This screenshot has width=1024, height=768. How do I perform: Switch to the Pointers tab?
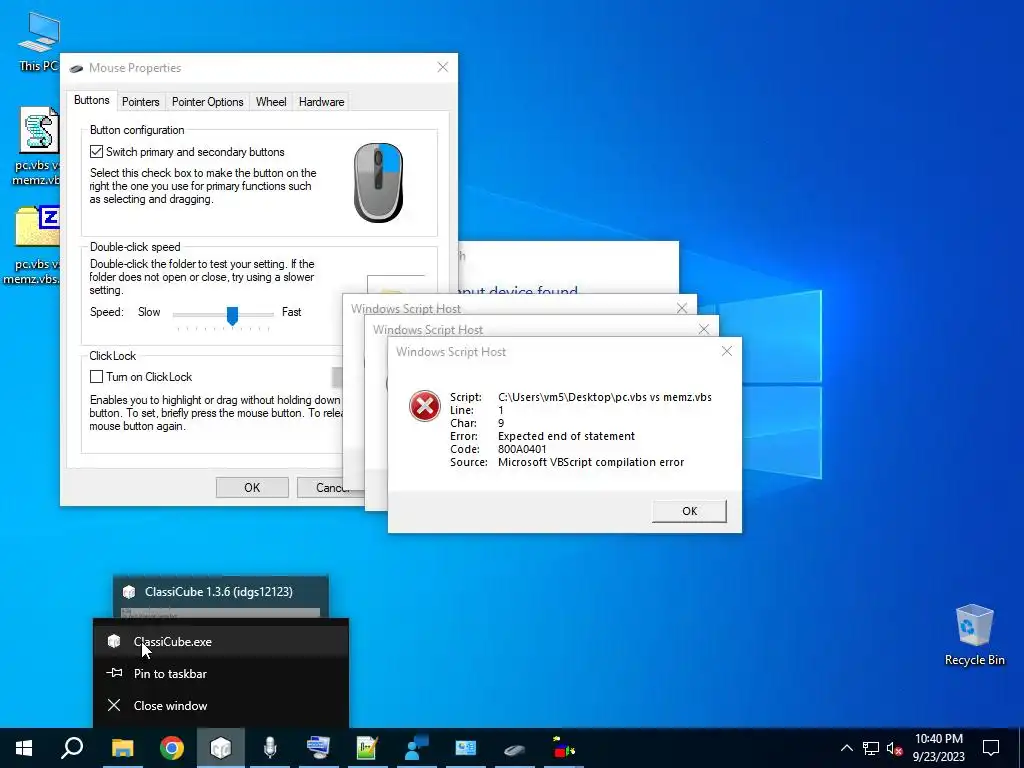[x=140, y=102]
